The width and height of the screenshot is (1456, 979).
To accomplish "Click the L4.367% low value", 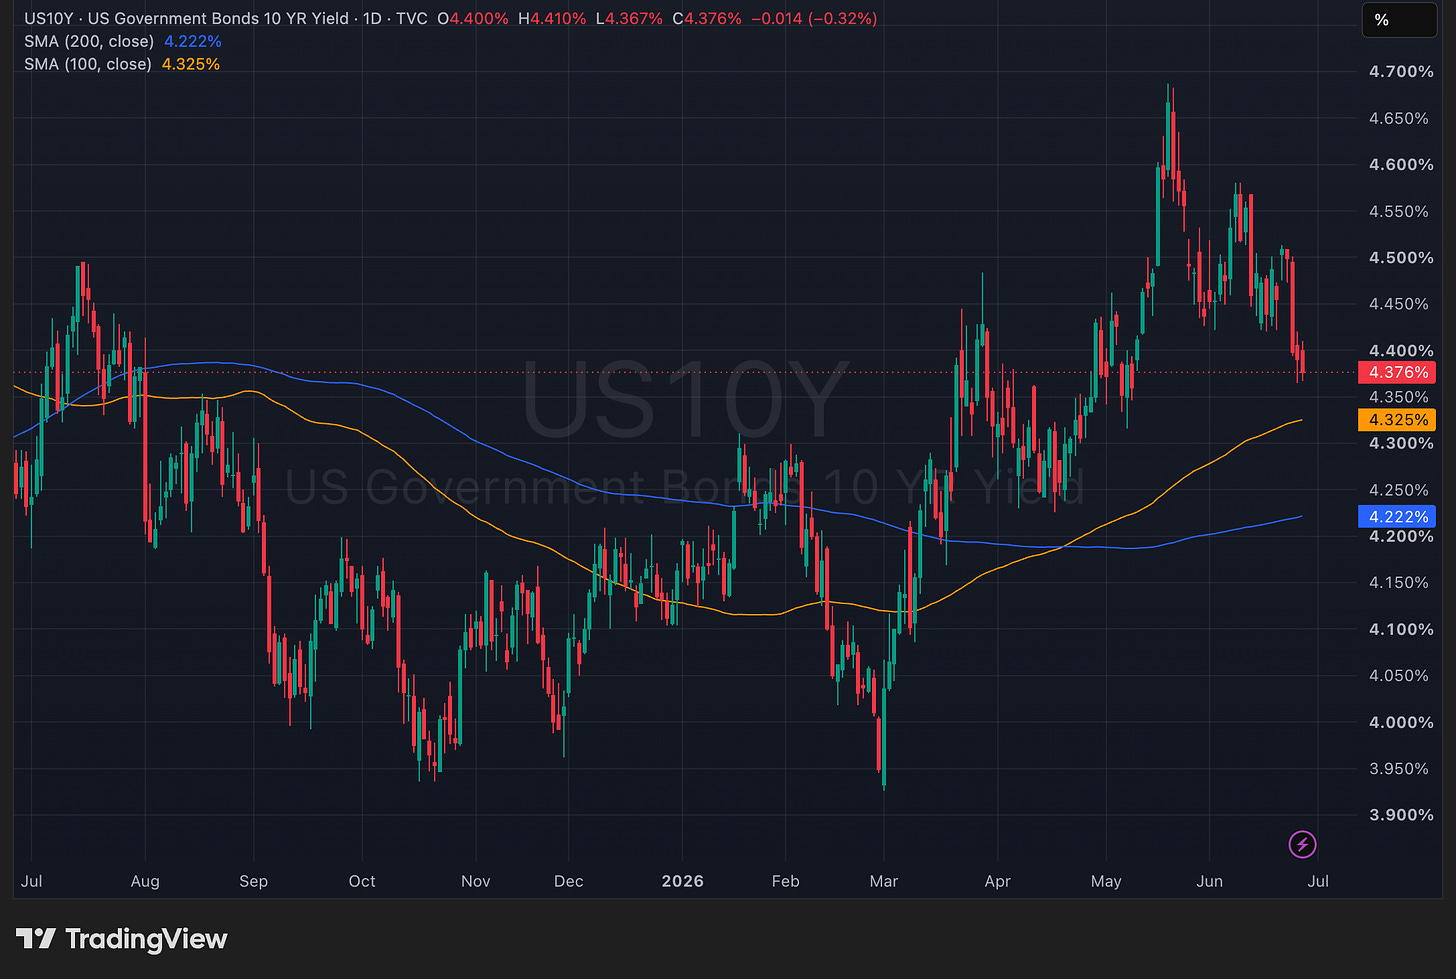I will (629, 18).
